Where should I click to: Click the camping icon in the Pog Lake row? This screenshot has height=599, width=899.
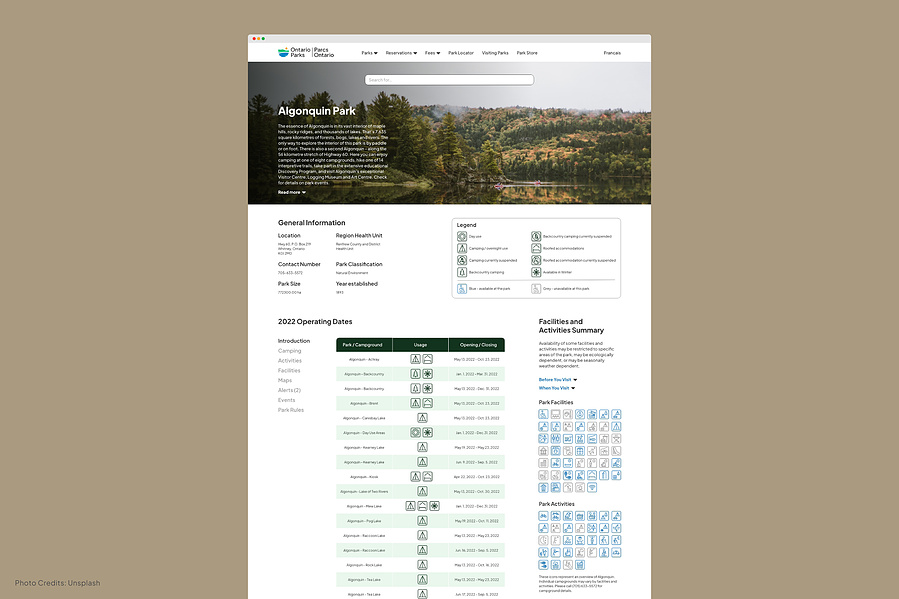[x=422, y=521]
